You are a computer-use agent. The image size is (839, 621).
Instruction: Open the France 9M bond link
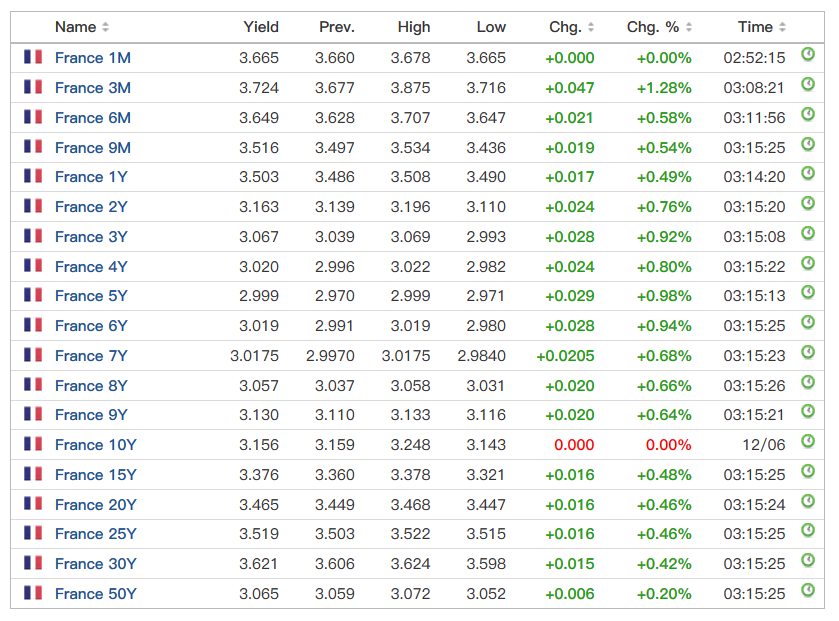pos(93,148)
